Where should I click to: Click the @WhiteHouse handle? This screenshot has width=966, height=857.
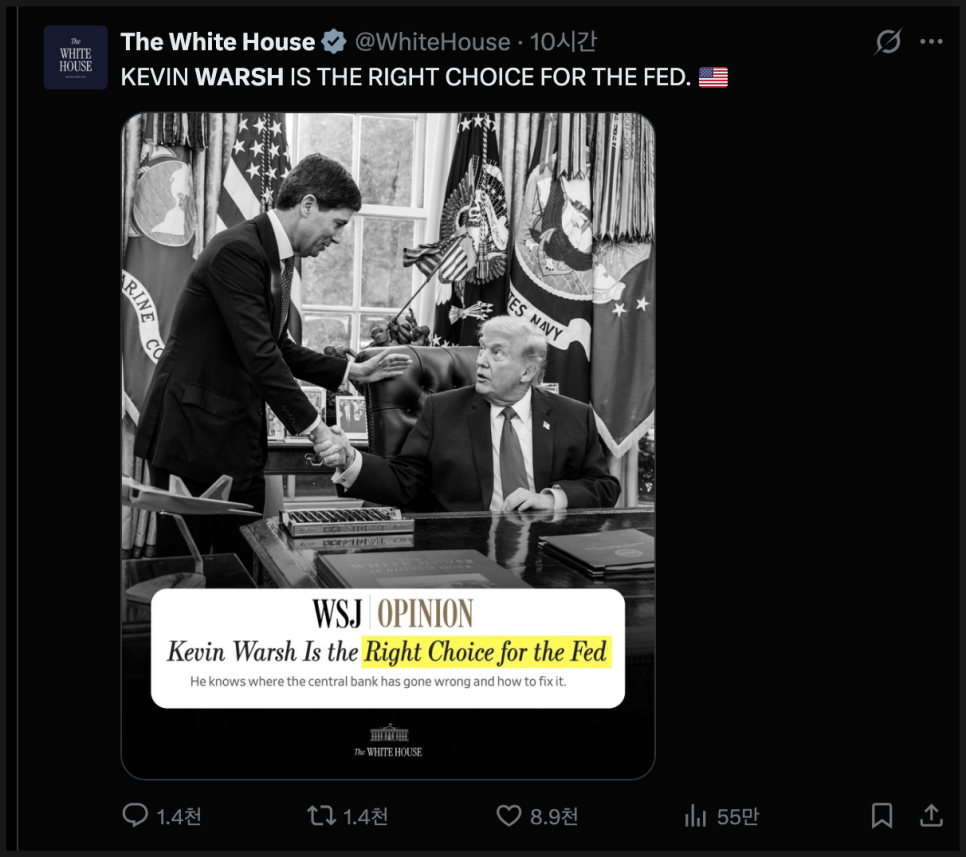tap(432, 42)
